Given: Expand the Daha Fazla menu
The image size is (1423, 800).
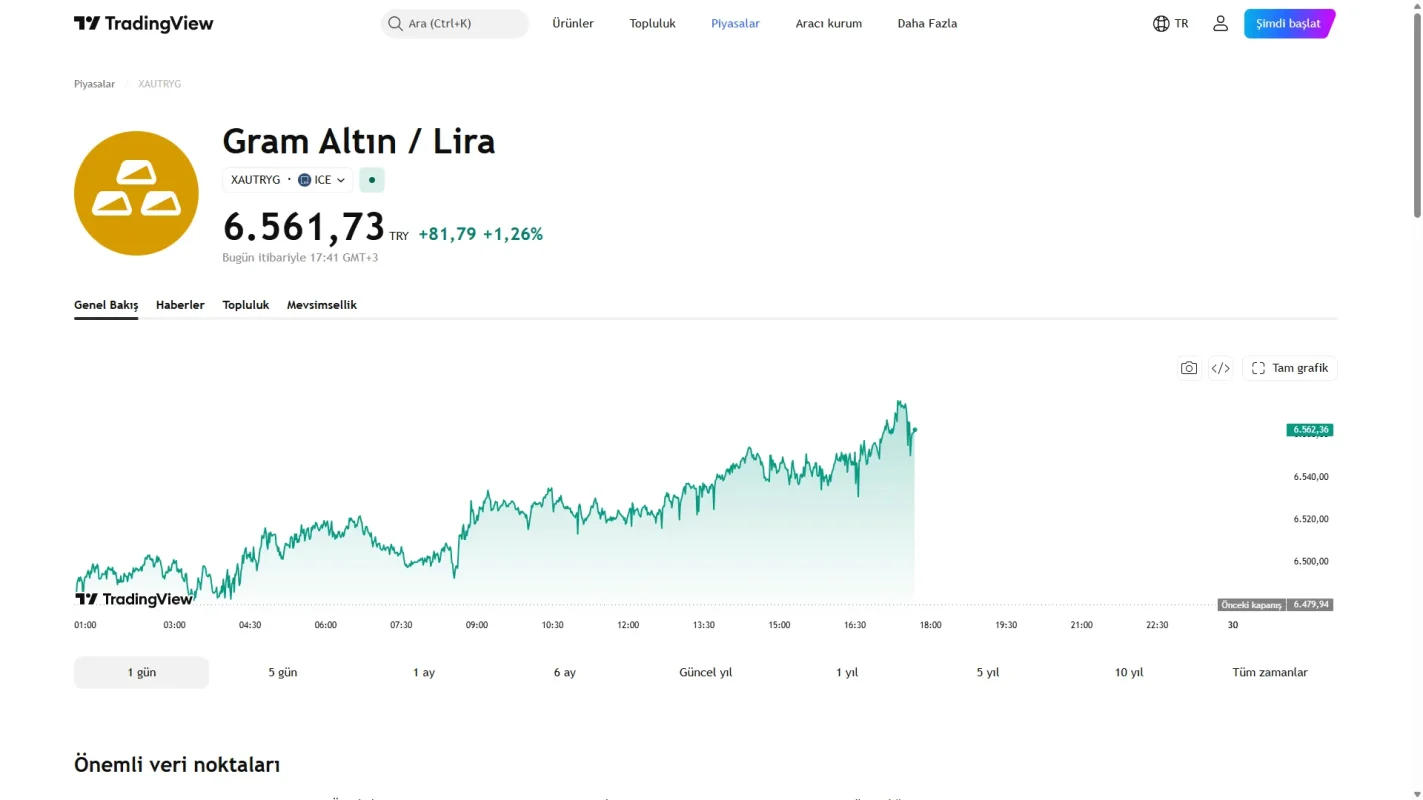Looking at the screenshot, I should pyautogui.click(x=927, y=23).
